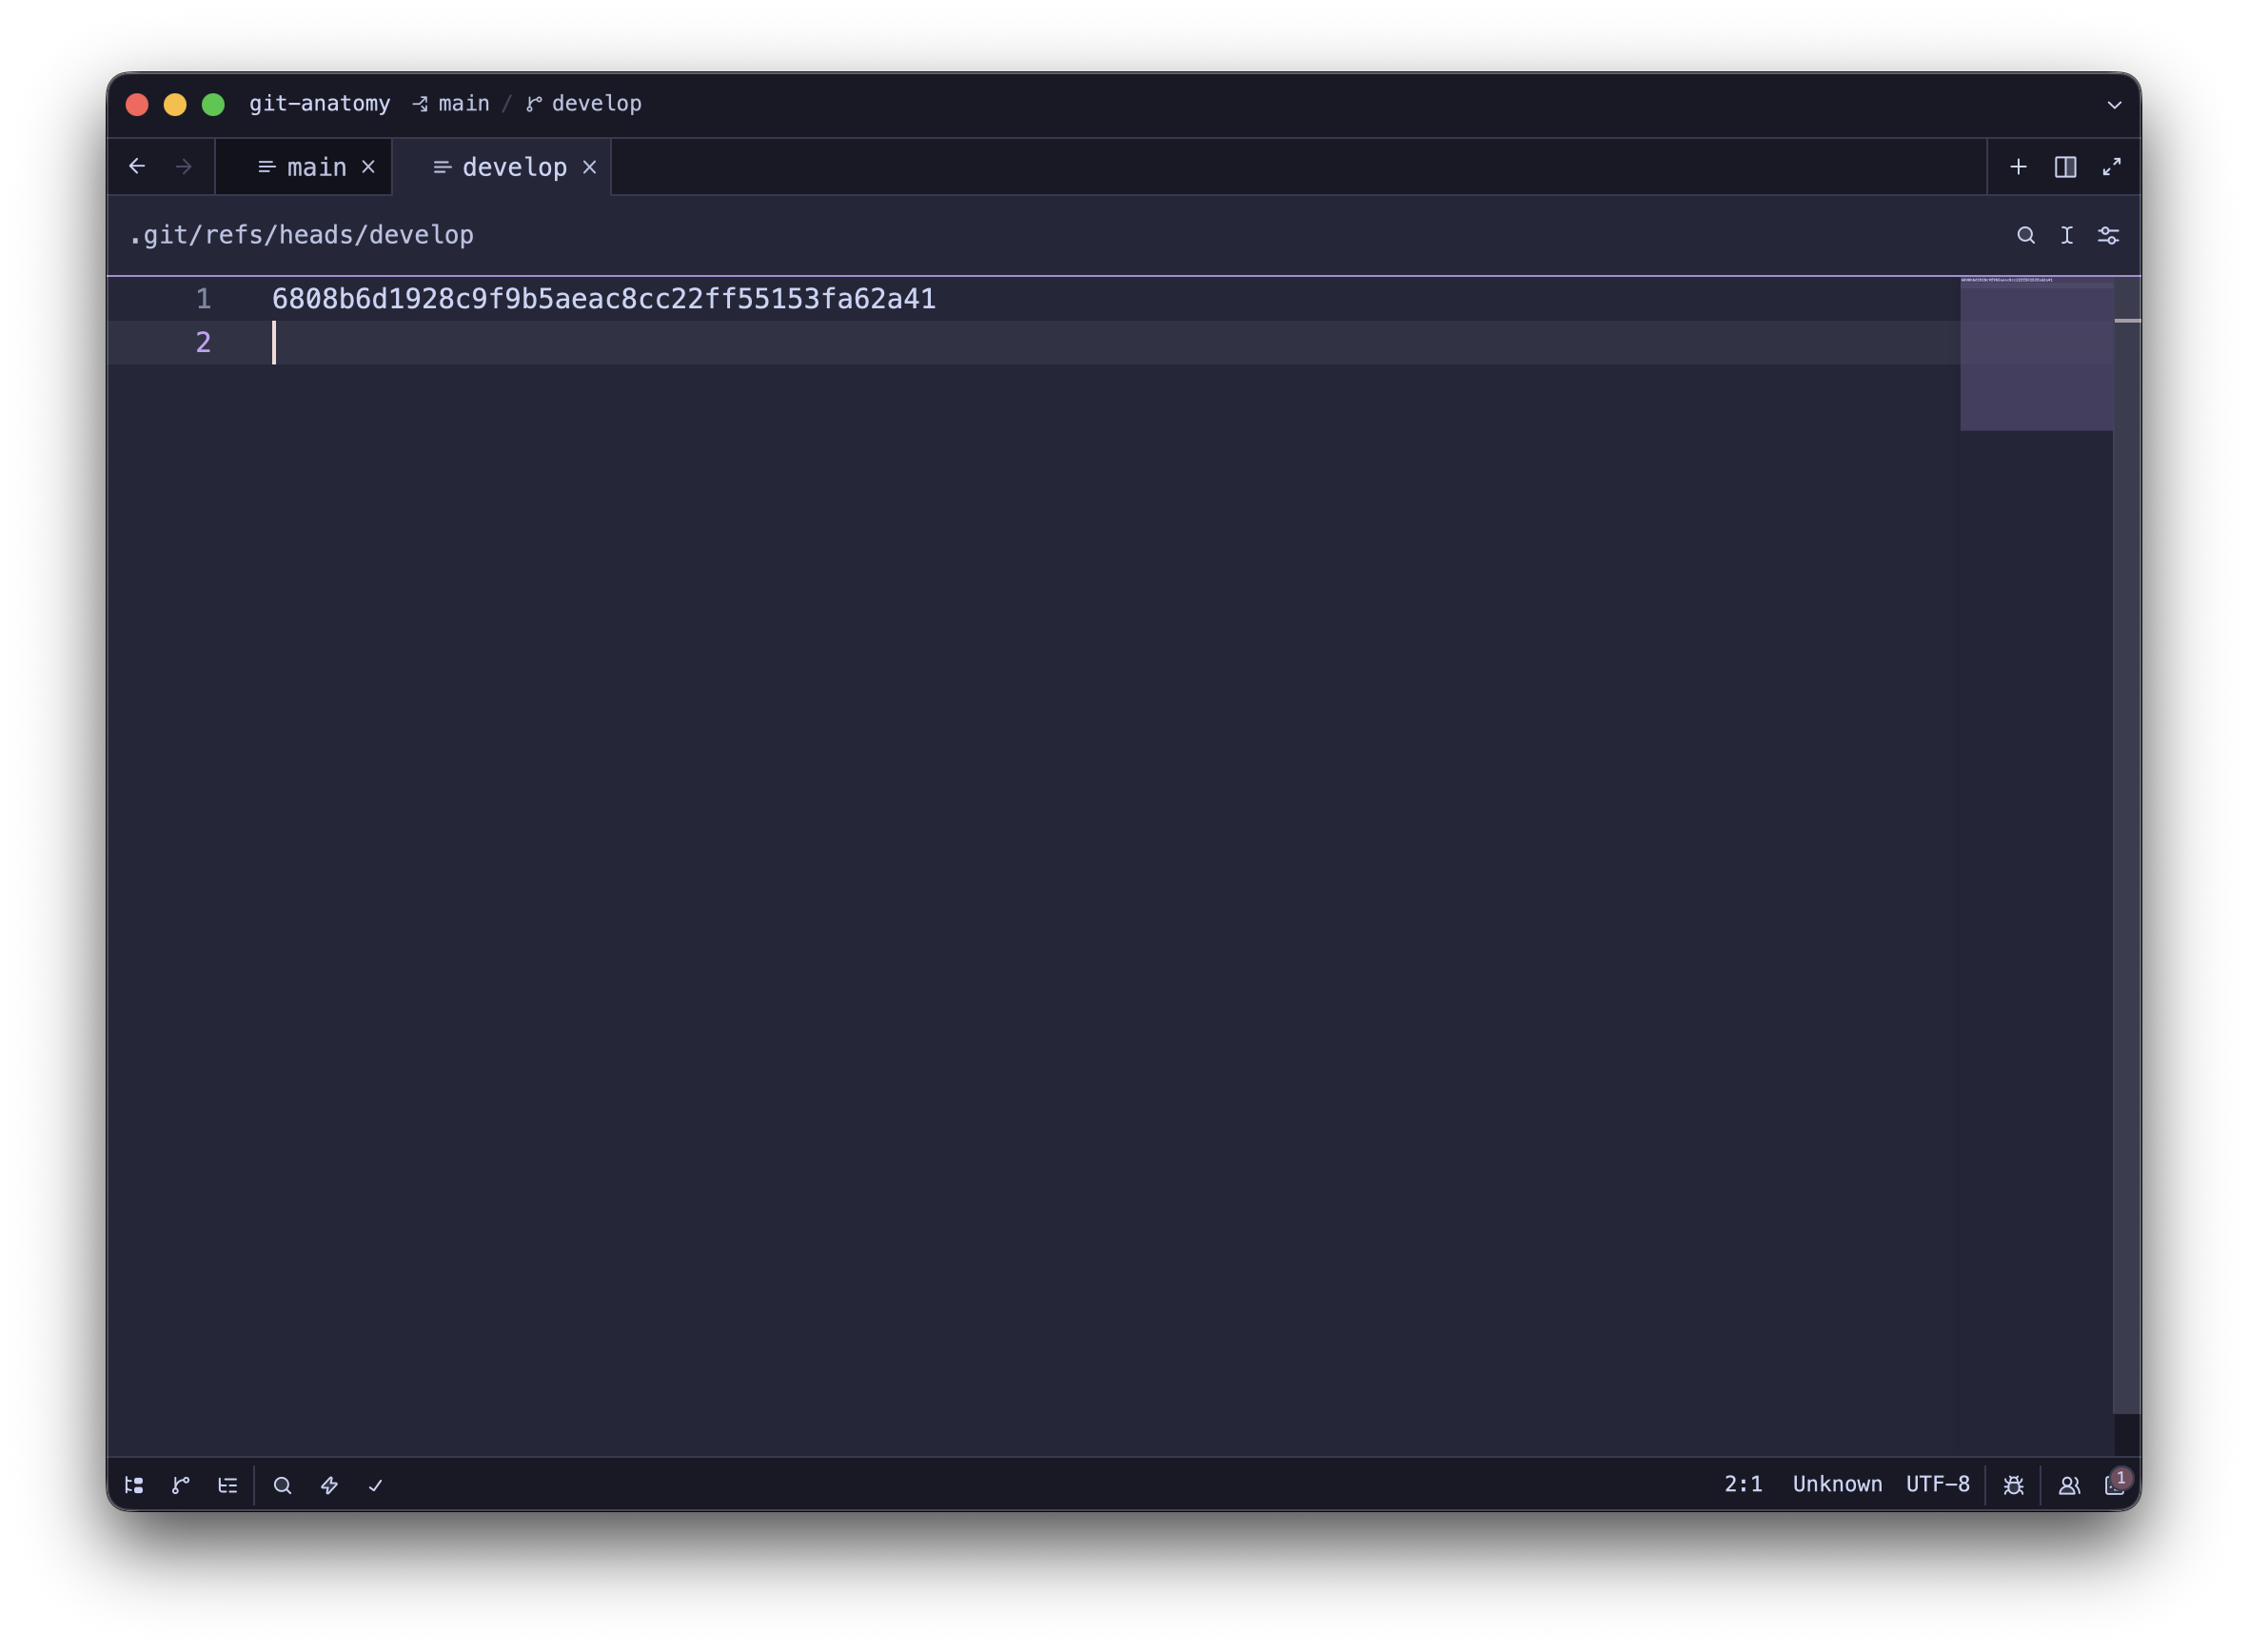
Task: Click the checkmark diagnostics icon
Action: click(376, 1485)
